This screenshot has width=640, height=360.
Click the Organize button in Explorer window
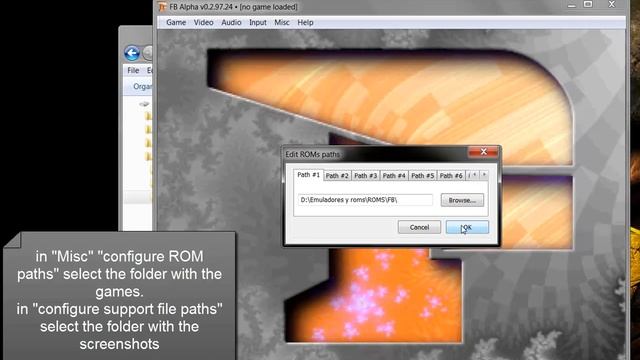pyautogui.click(x=142, y=87)
